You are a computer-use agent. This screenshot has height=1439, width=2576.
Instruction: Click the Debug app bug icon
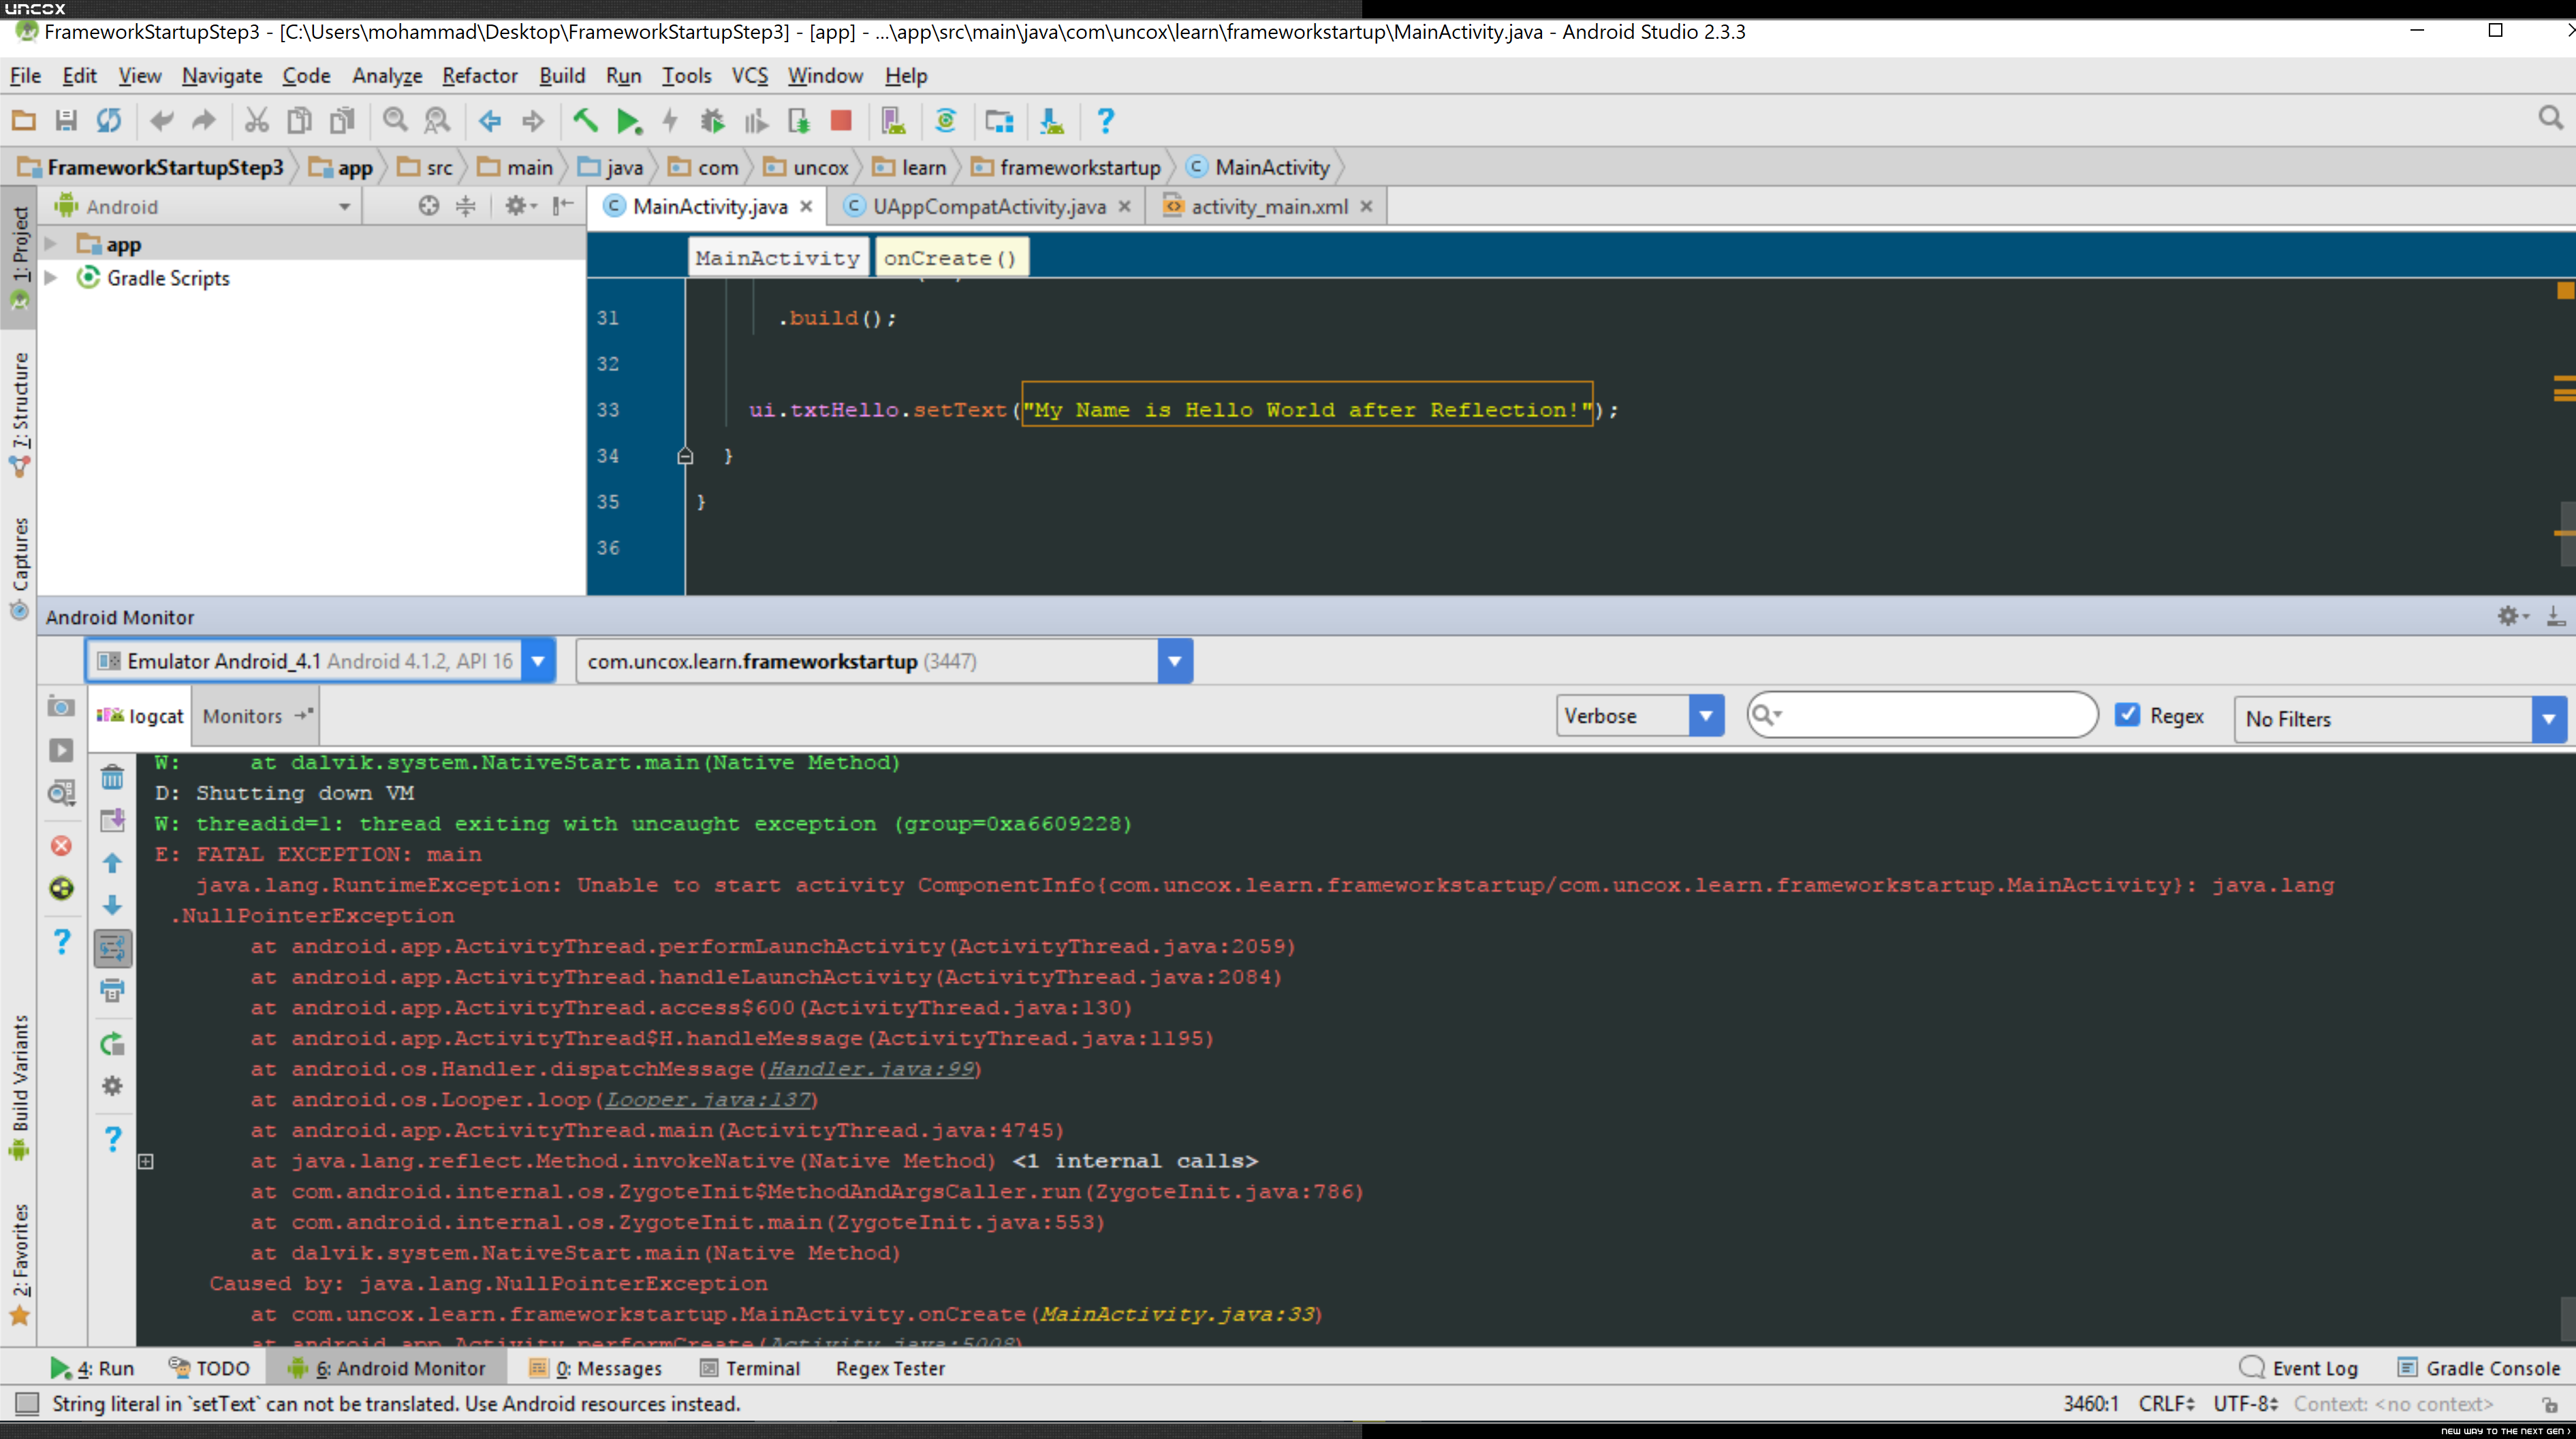(713, 121)
